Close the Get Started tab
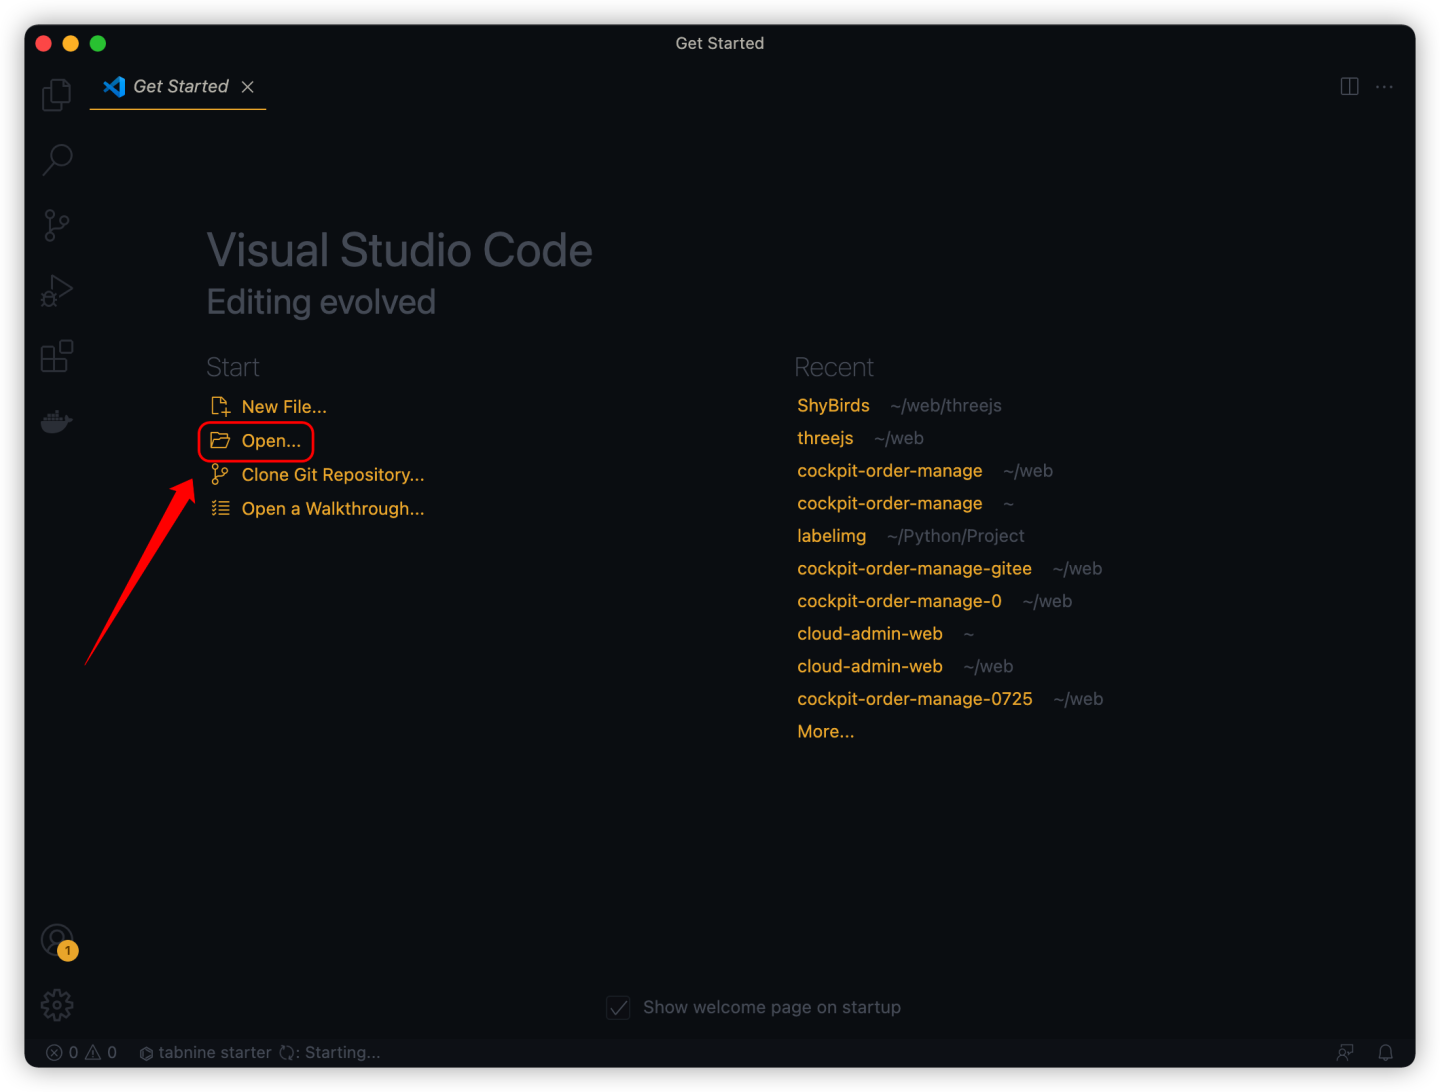1440x1092 pixels. [x=248, y=87]
